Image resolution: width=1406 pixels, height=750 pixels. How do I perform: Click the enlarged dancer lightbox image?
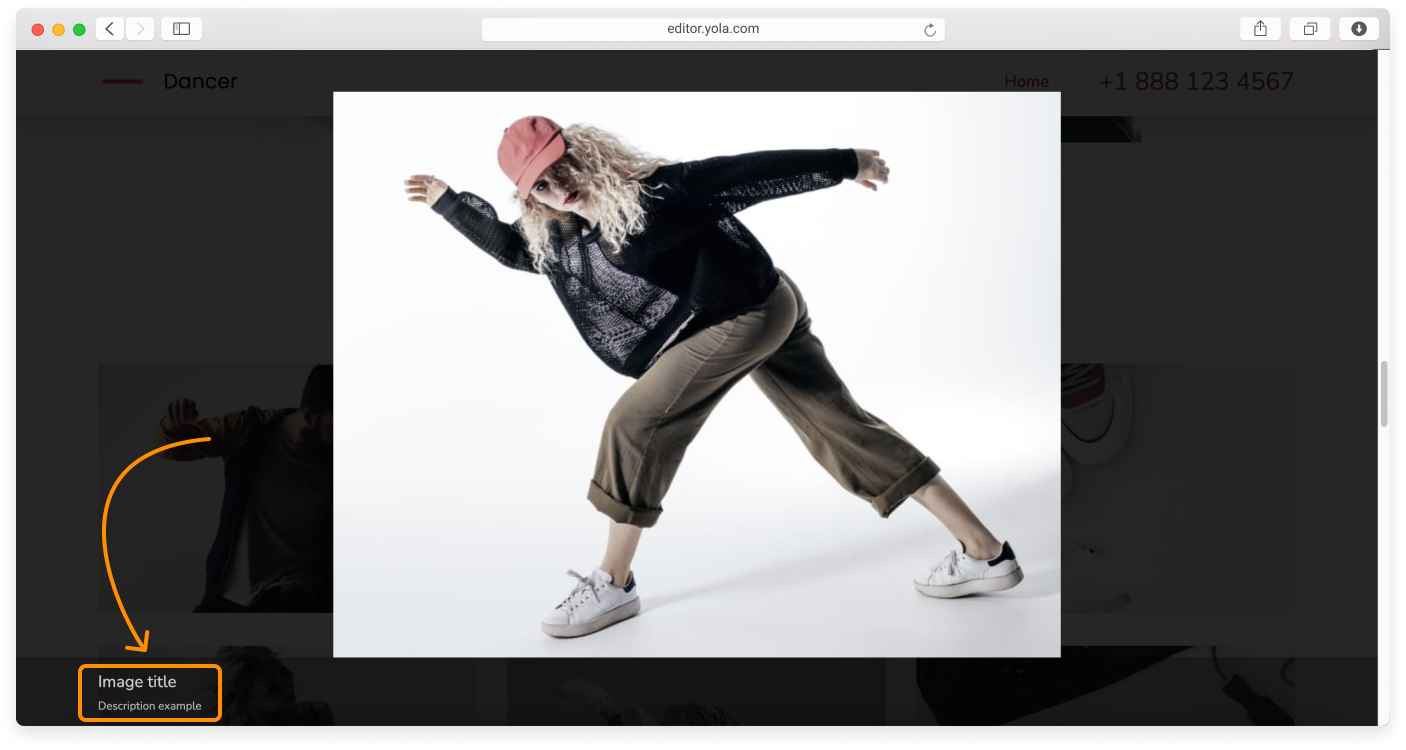click(697, 375)
